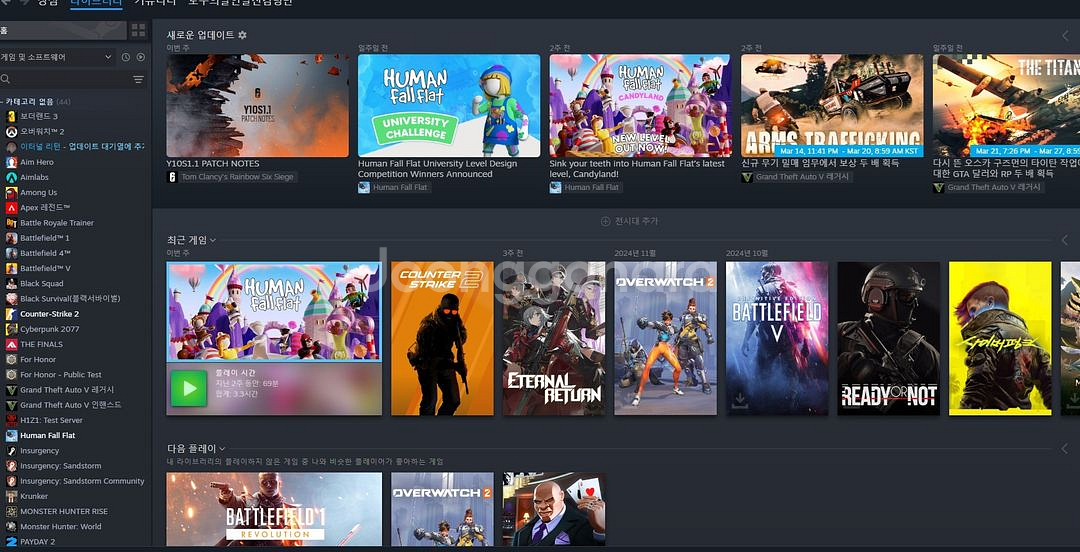Select the Ready or Not cover
1080x552 pixels.
click(889, 338)
